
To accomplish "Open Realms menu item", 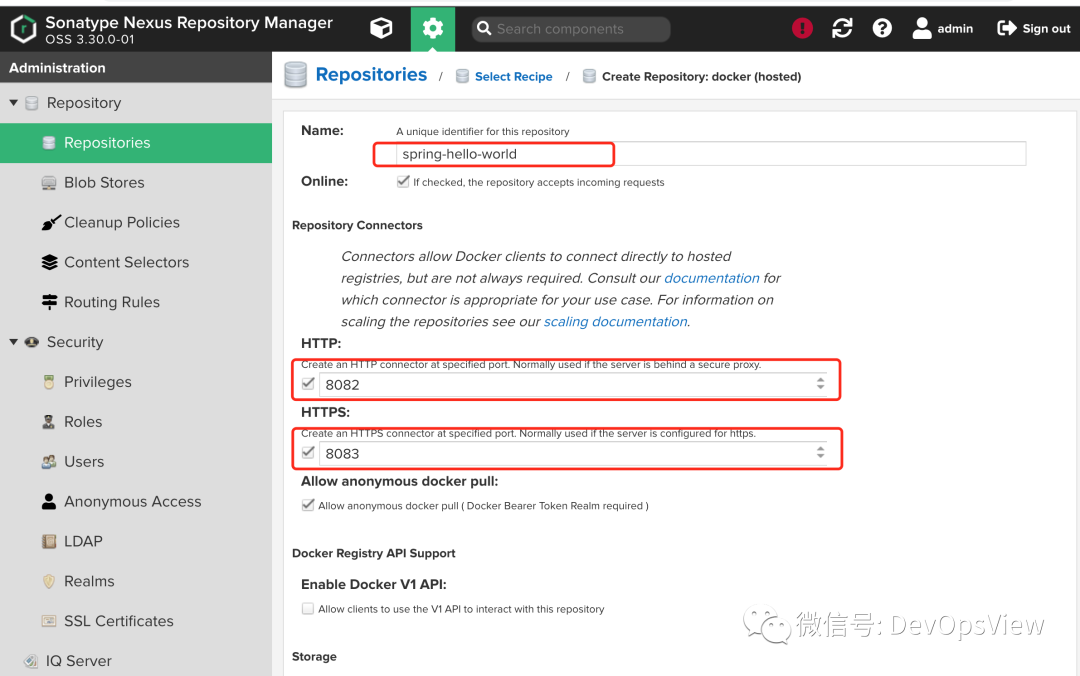I will pos(136,582).
